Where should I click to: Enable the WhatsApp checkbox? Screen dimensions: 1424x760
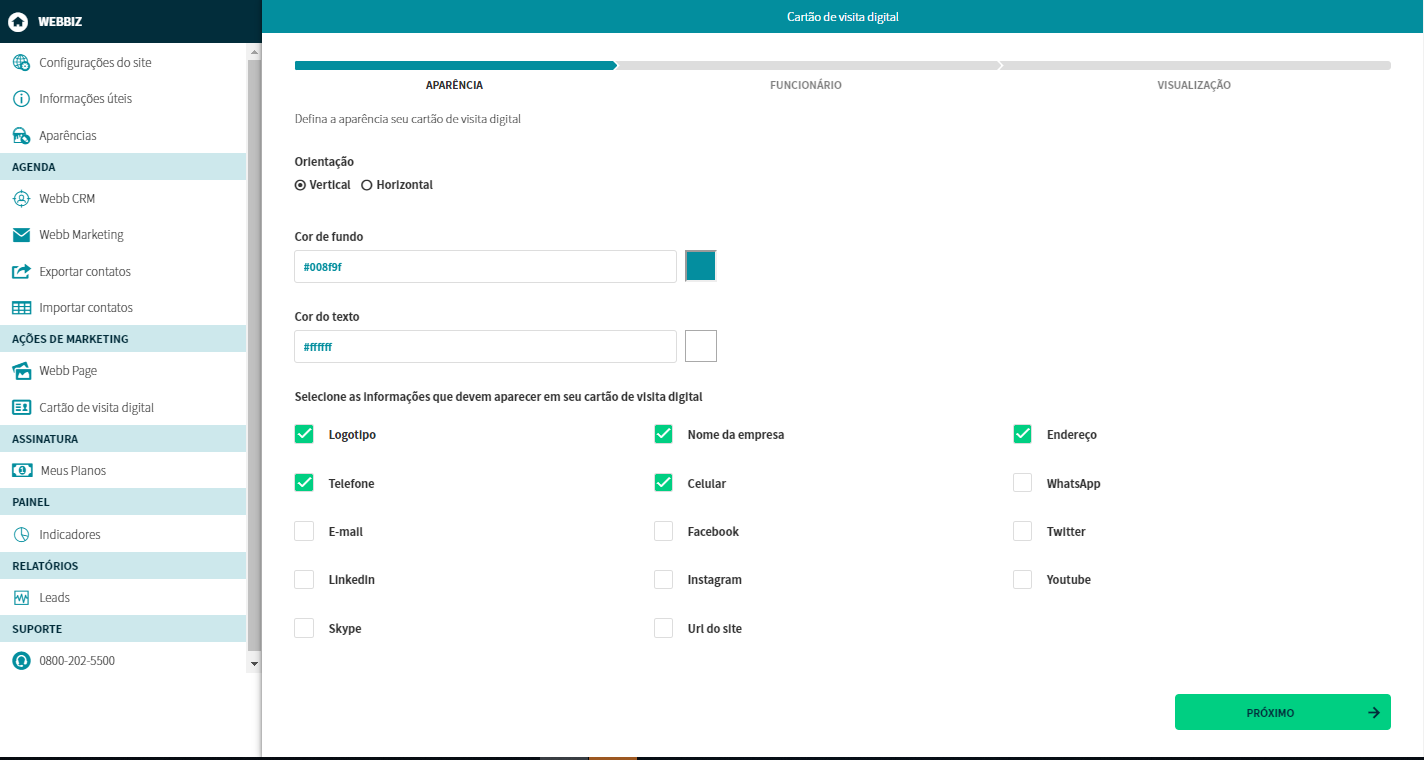1022,483
